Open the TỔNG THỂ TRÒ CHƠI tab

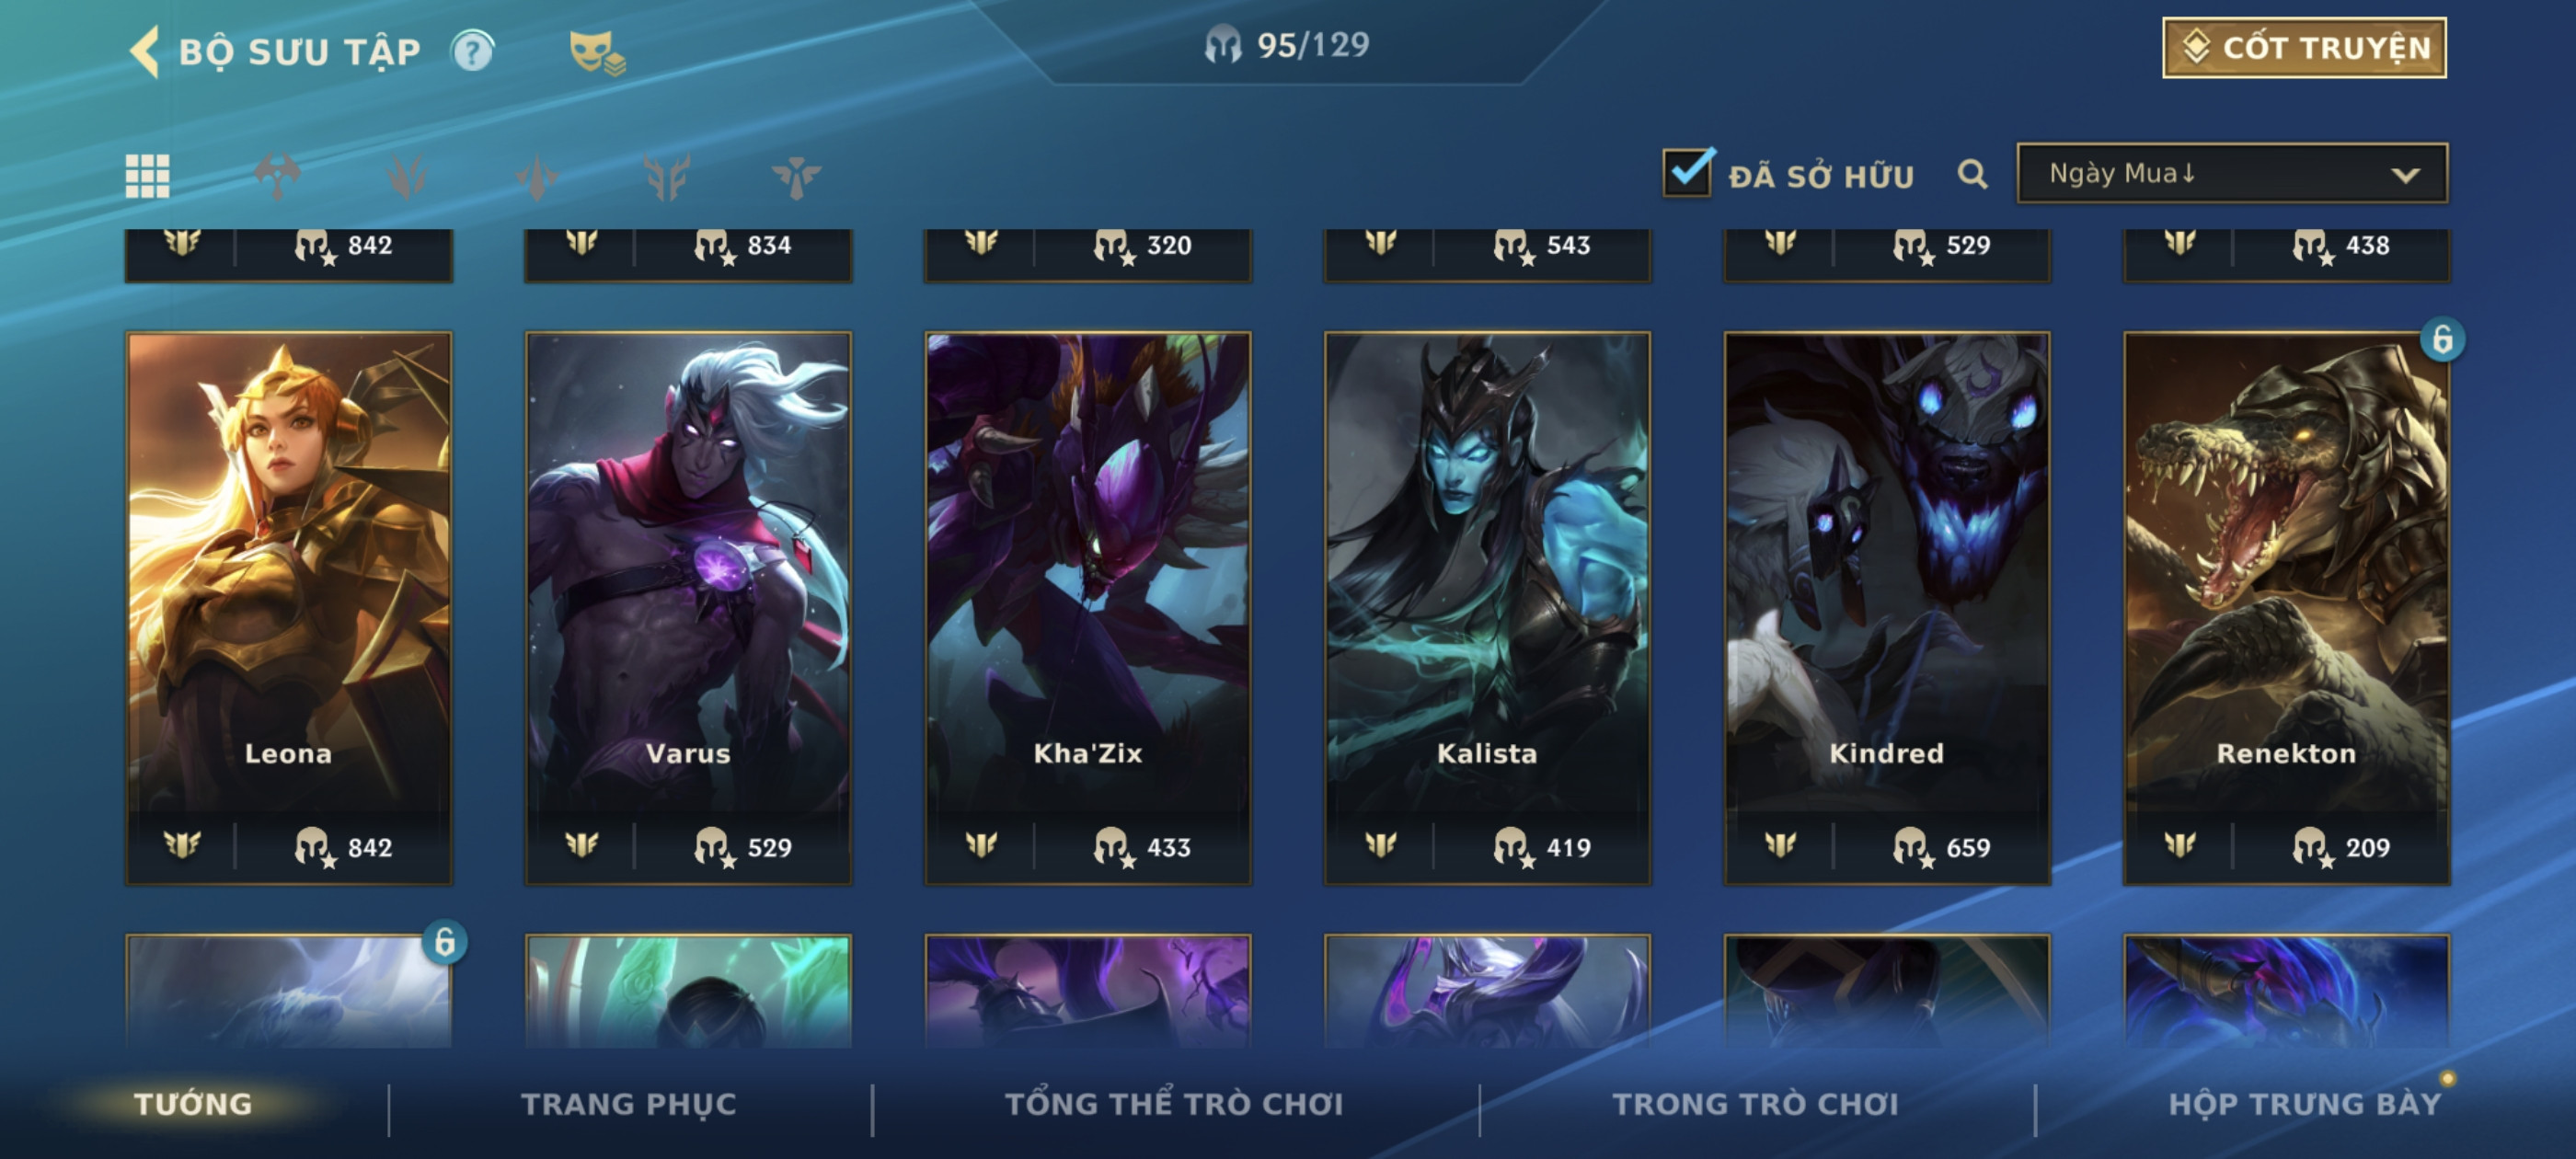pos(1174,1104)
